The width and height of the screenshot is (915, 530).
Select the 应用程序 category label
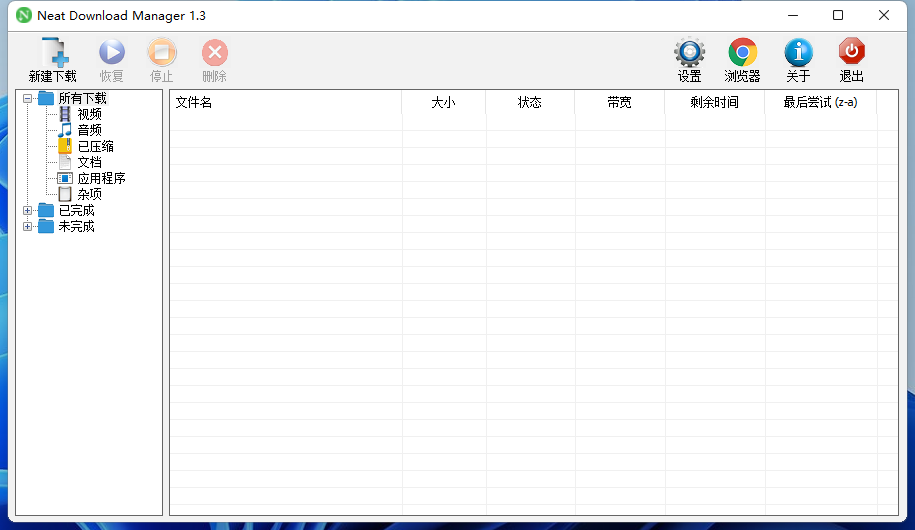pyautogui.click(x=102, y=178)
